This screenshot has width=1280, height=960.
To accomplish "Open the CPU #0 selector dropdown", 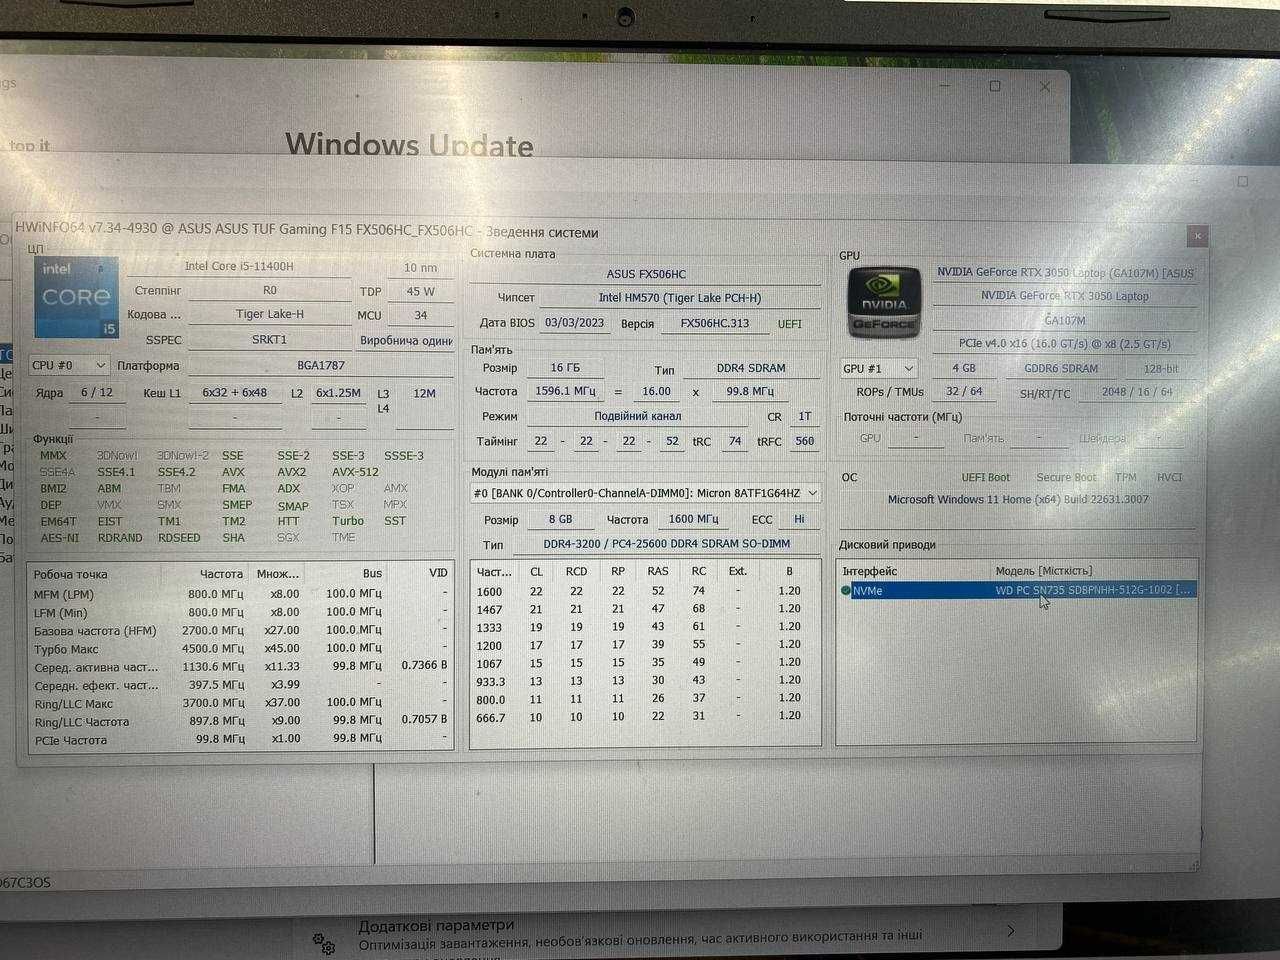I will coord(68,366).
